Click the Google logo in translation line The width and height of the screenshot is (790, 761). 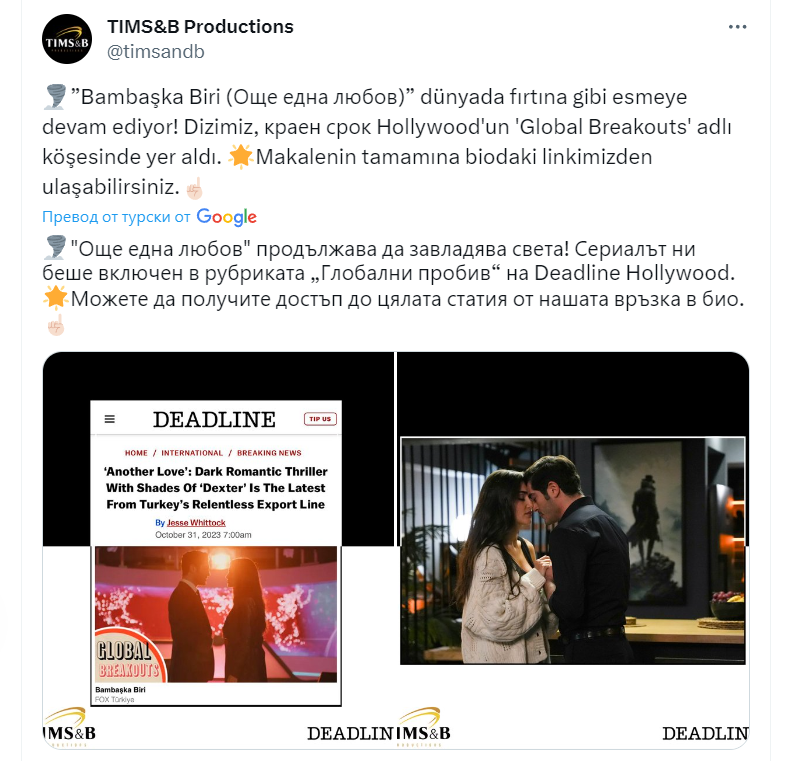coord(227,217)
